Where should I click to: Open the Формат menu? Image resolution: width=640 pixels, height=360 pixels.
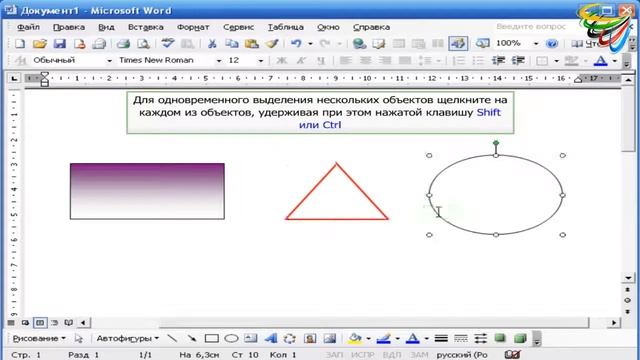click(x=193, y=27)
